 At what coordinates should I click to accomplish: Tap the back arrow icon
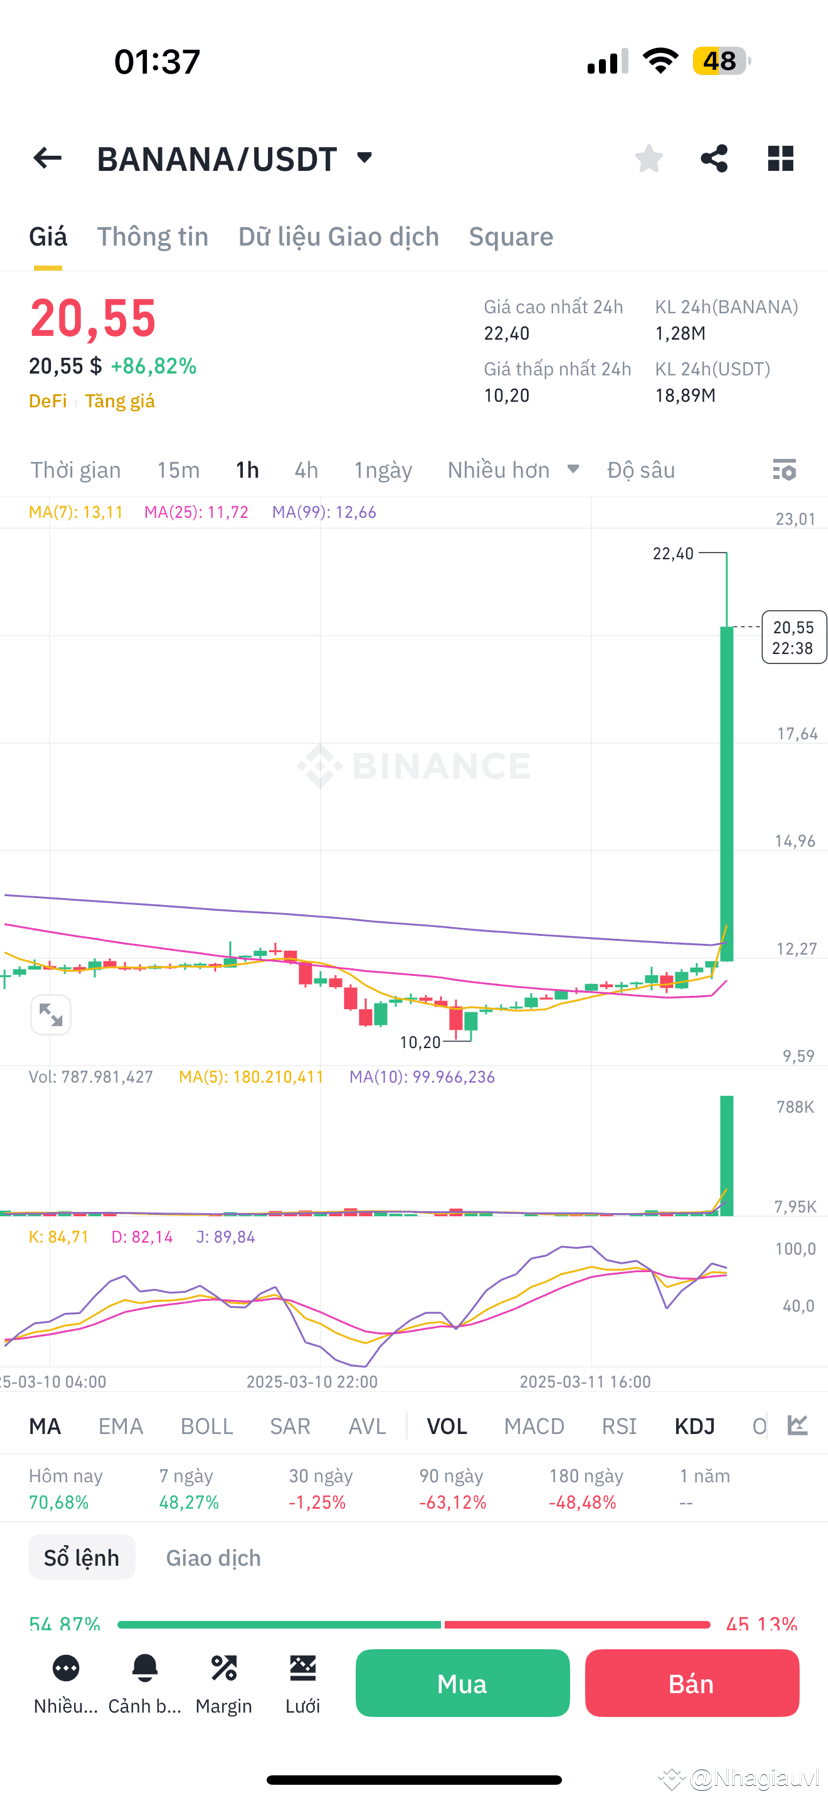tap(47, 158)
